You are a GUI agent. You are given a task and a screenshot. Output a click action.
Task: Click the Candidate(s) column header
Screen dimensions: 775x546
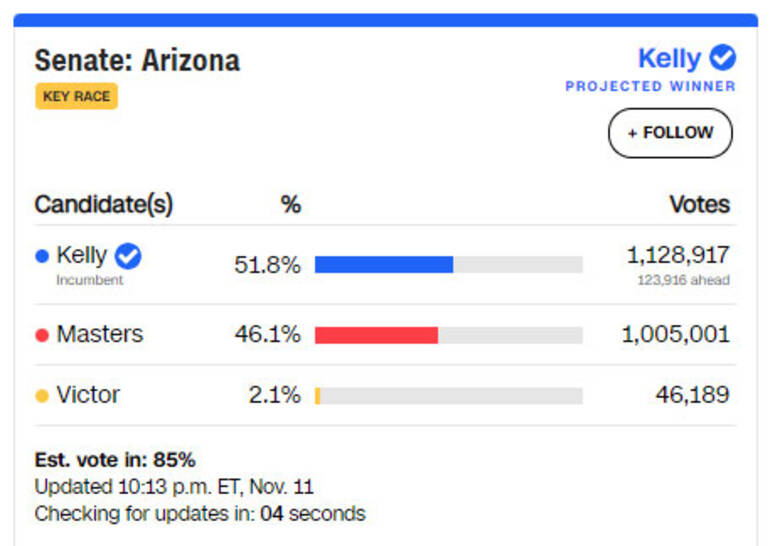(103, 205)
